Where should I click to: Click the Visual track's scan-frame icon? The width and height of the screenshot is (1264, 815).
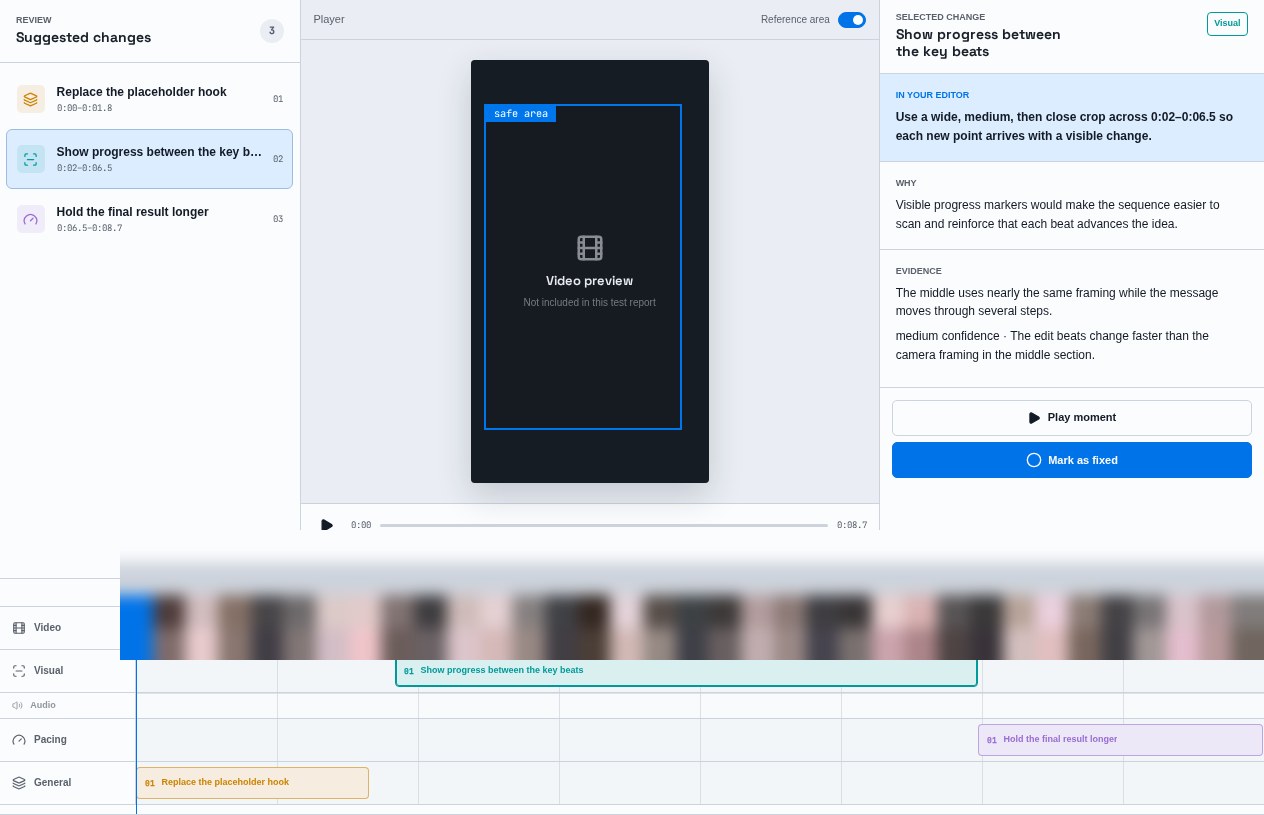point(19,671)
